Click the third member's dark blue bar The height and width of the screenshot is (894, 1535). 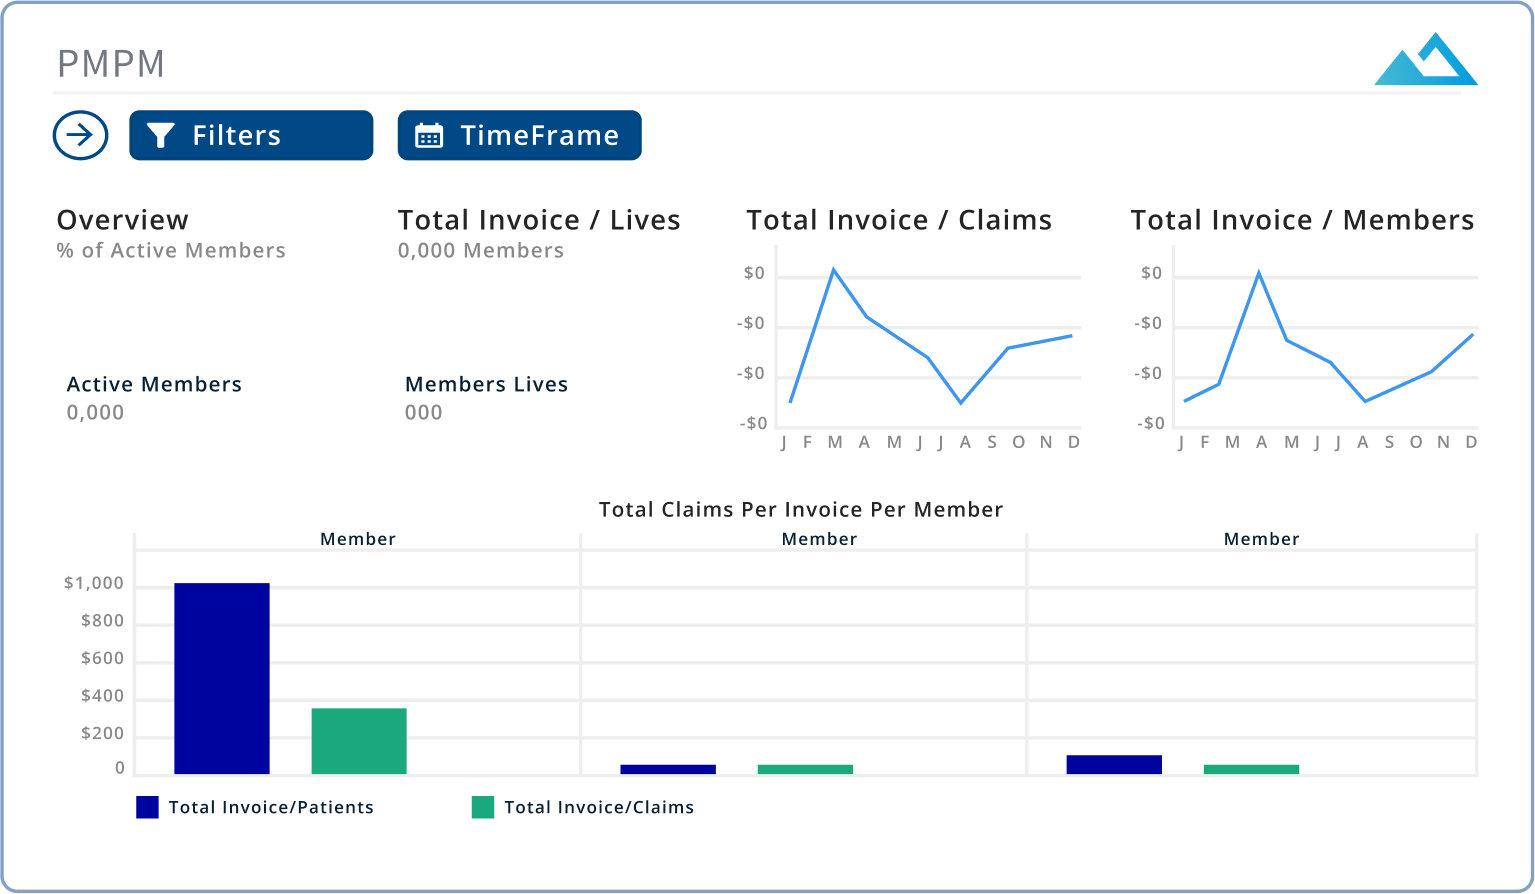[1114, 764]
